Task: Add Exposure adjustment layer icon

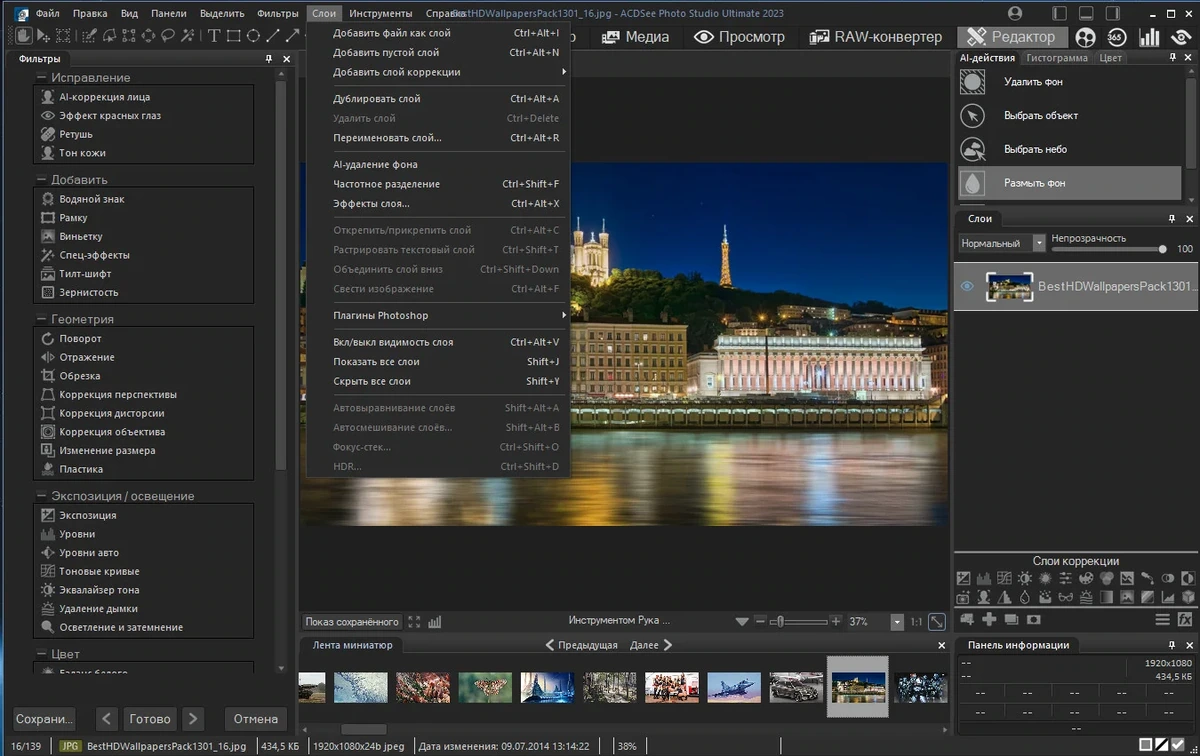Action: click(964, 578)
